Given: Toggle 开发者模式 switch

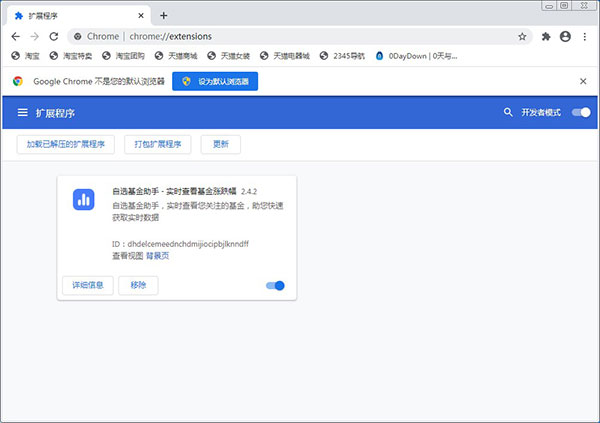Looking at the screenshot, I should [x=581, y=112].
